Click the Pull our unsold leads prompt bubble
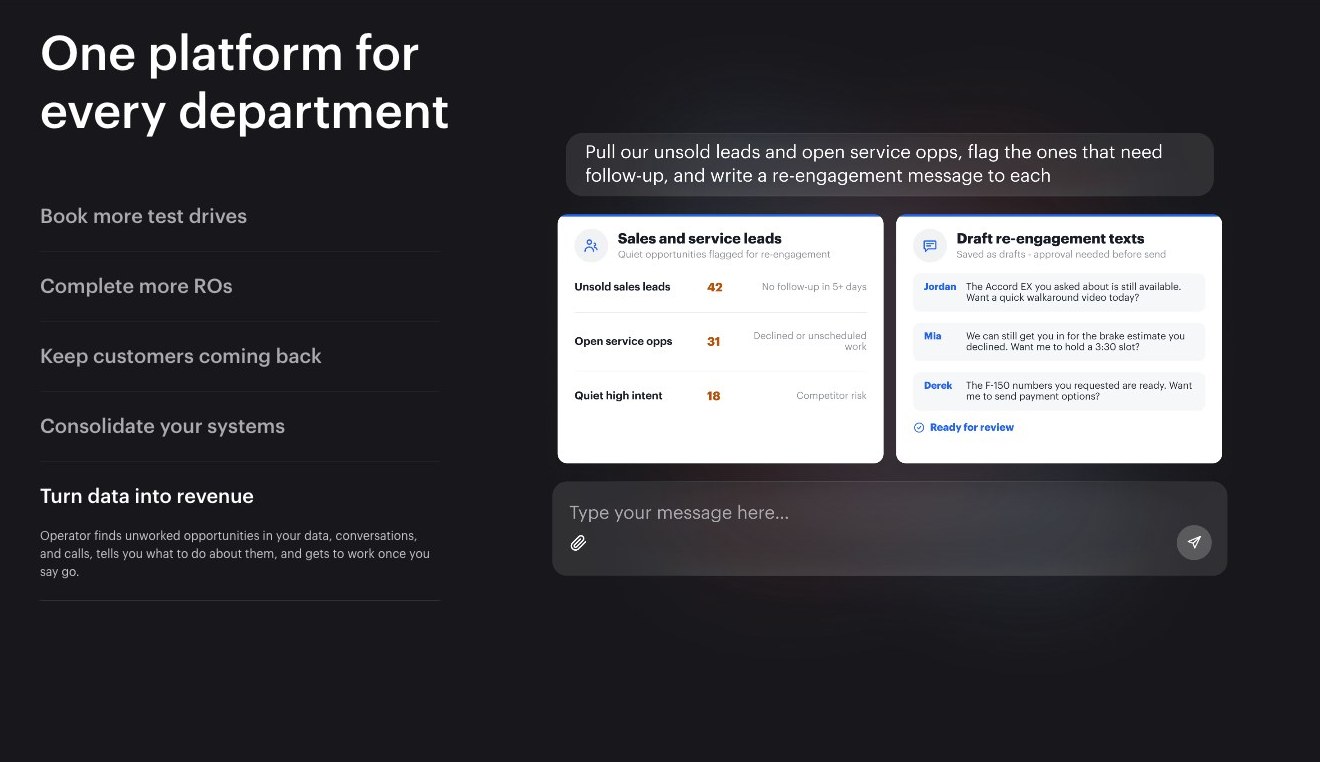The width and height of the screenshot is (1320, 762). pos(889,164)
